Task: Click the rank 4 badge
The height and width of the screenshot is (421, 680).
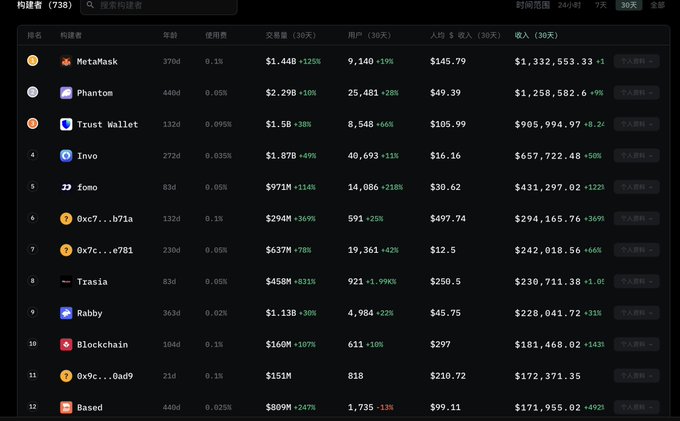Action: (33, 155)
